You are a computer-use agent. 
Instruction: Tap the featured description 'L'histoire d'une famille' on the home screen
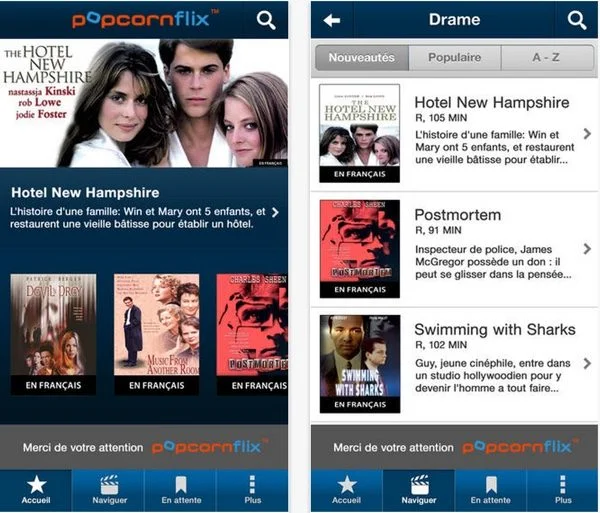[138, 218]
